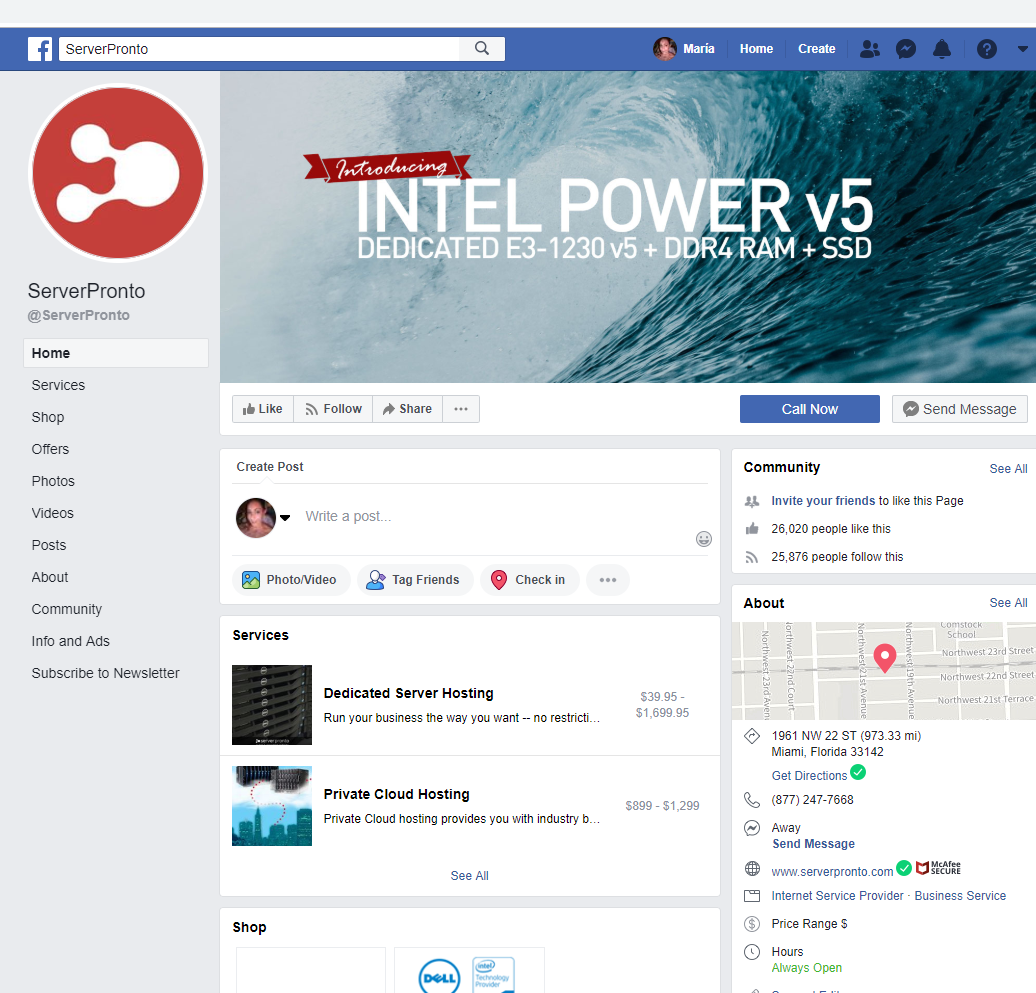Open Private Cloud Hosting thumbnail
The image size is (1036, 993).
click(x=272, y=806)
